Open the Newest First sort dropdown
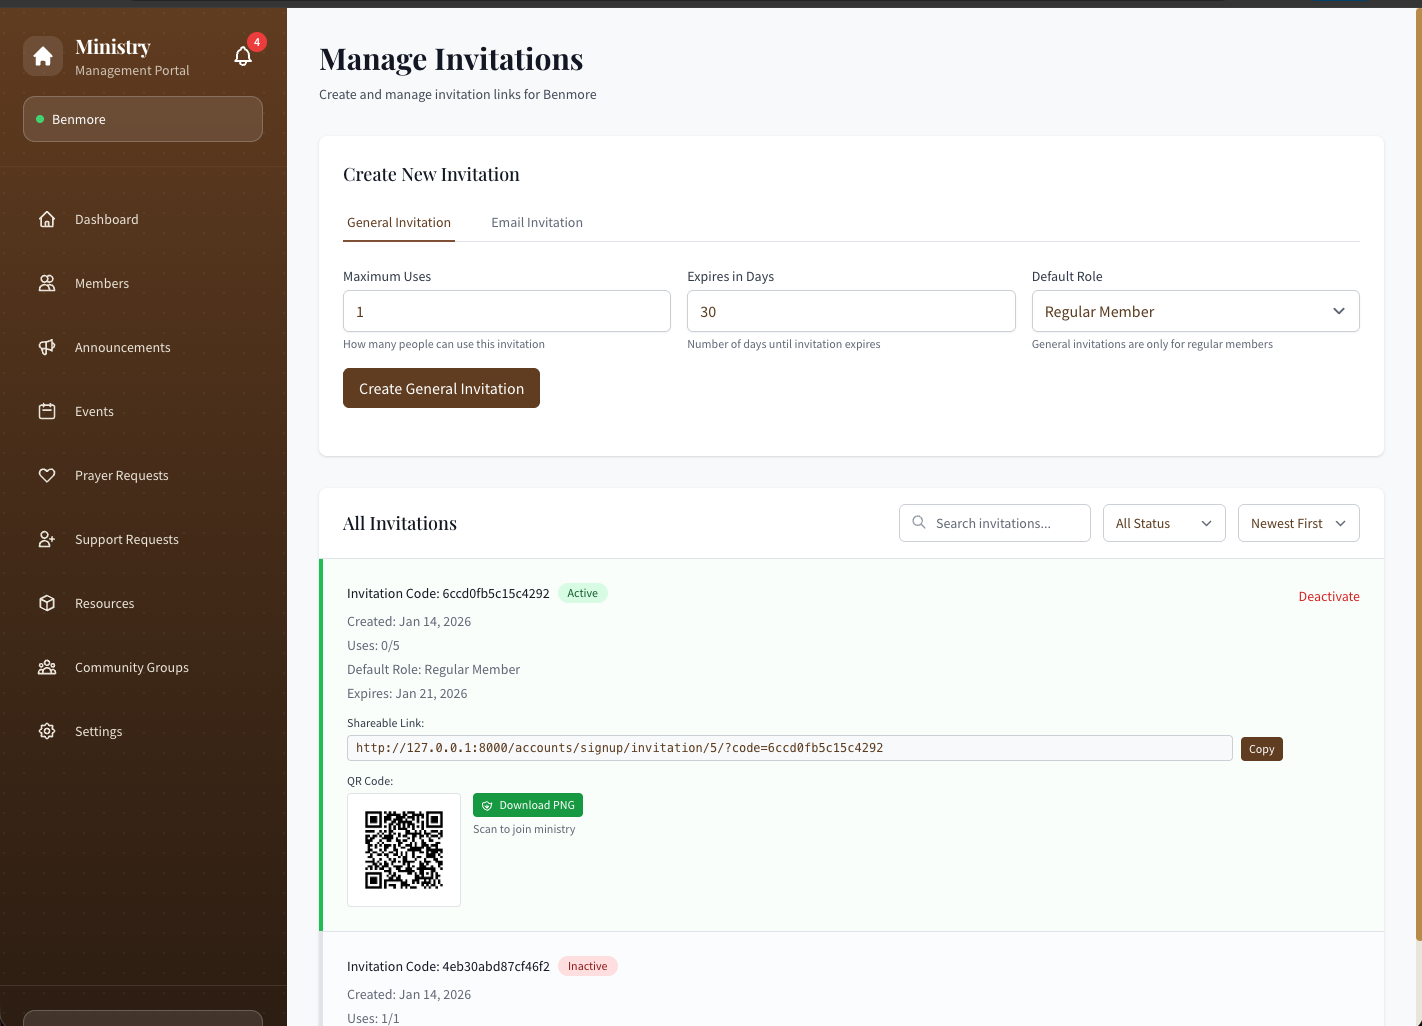 (1298, 523)
